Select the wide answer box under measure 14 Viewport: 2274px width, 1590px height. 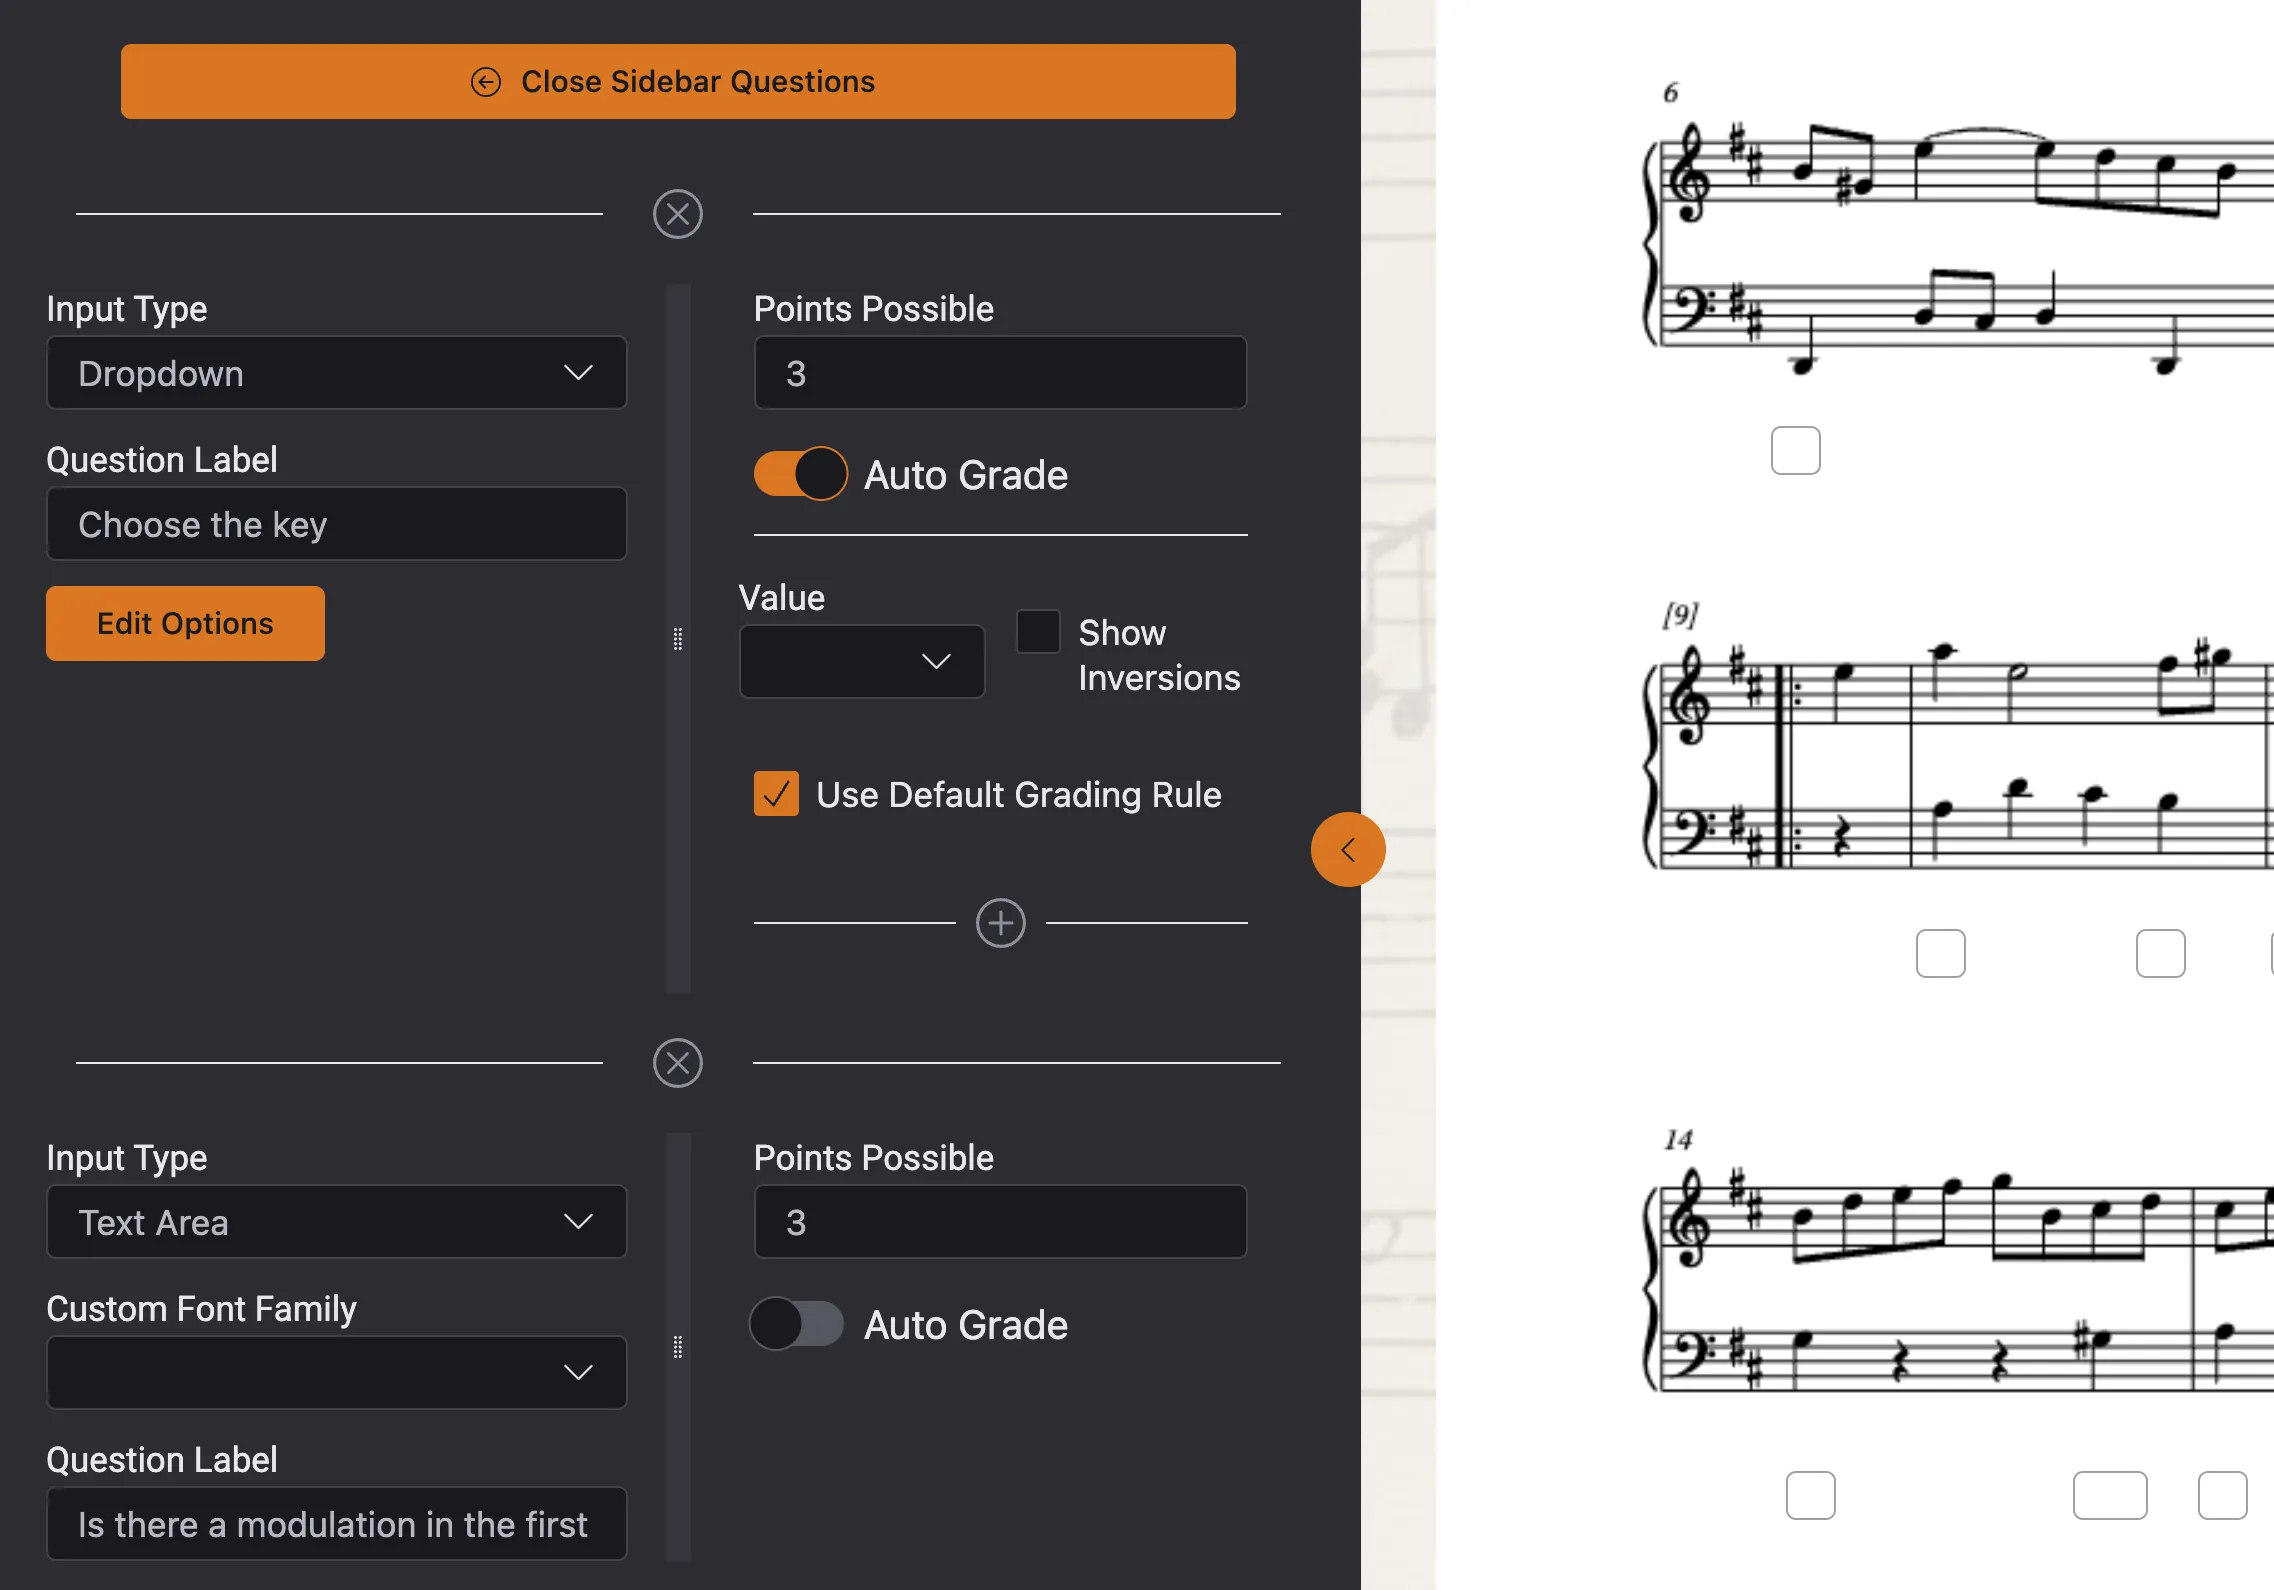2110,1496
